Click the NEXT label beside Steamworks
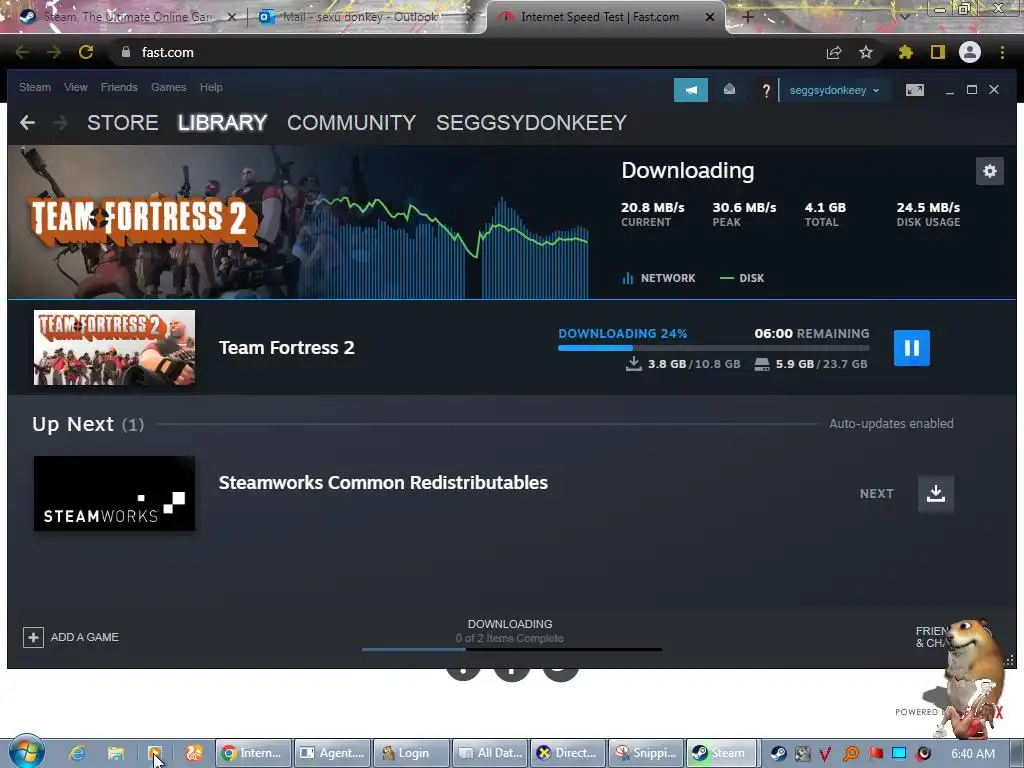 pyautogui.click(x=876, y=493)
